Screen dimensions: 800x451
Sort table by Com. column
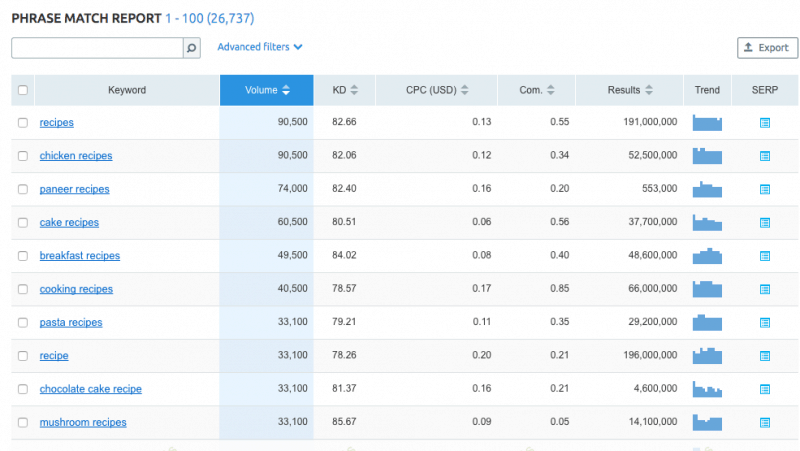(x=537, y=90)
